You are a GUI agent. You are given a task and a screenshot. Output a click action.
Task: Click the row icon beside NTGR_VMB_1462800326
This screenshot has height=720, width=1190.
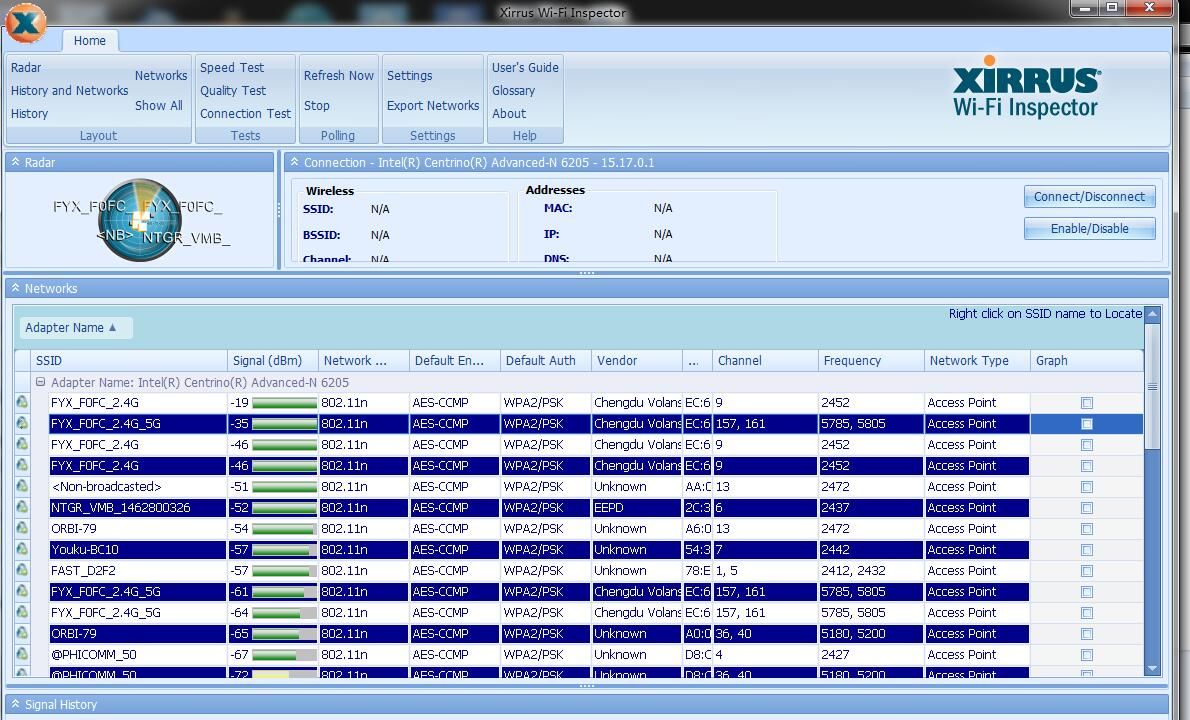(22, 508)
